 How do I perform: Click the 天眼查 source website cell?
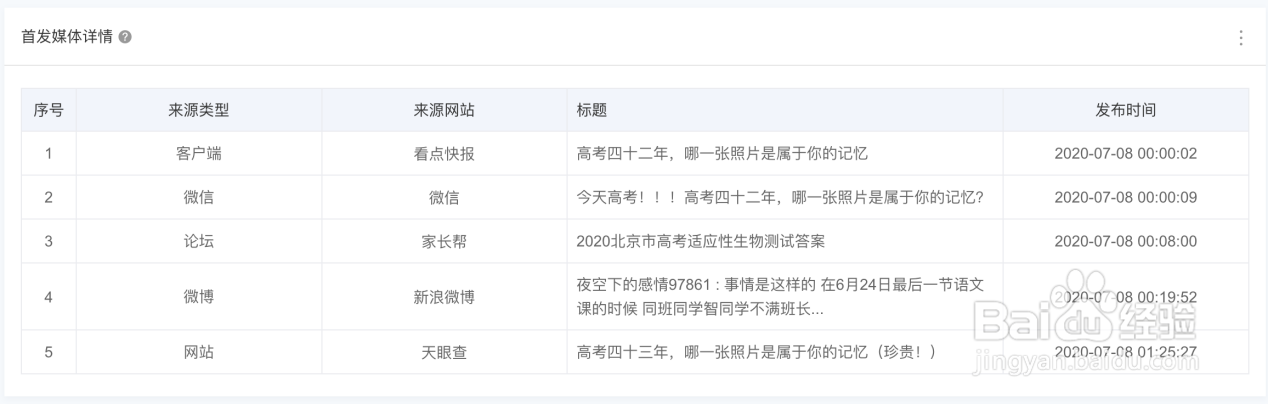coord(444,352)
